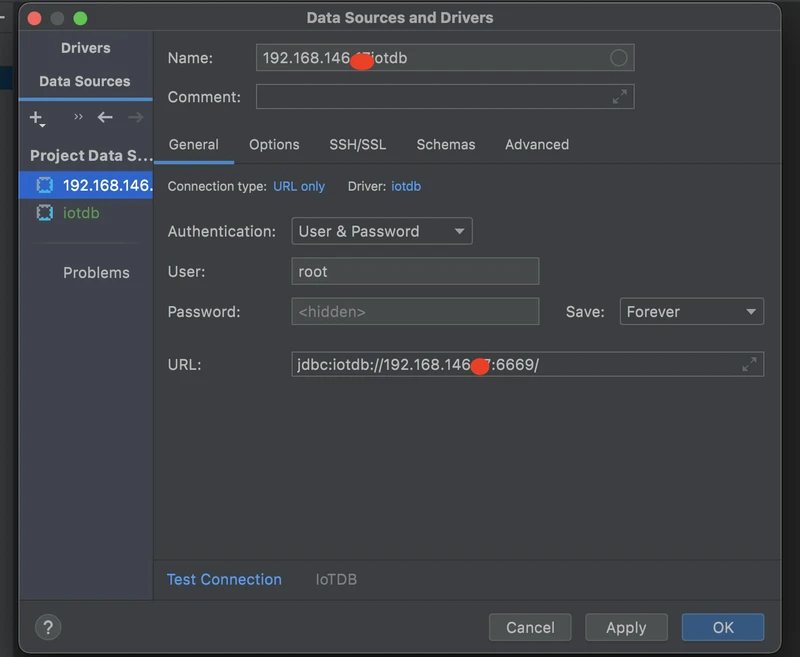The height and width of the screenshot is (657, 800).
Task: Click the 192.168.146 data source icon
Action: 45,185
